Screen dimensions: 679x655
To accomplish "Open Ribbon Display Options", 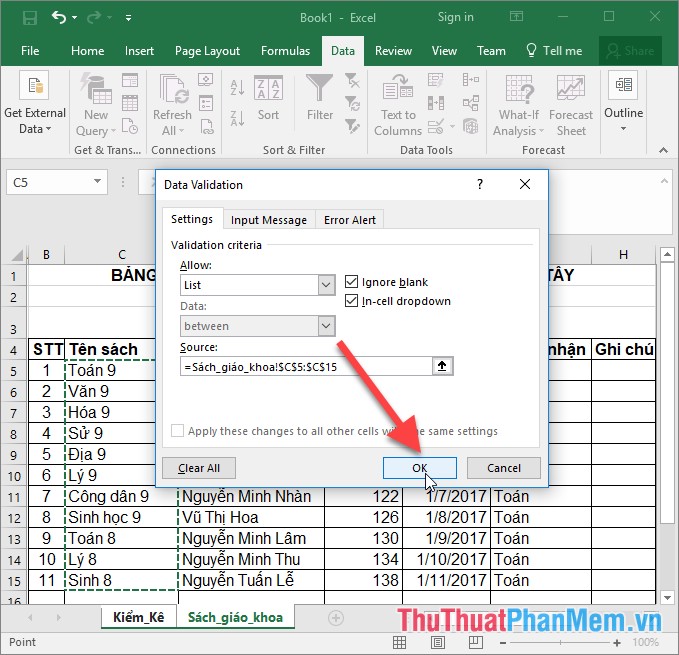I will (516, 17).
